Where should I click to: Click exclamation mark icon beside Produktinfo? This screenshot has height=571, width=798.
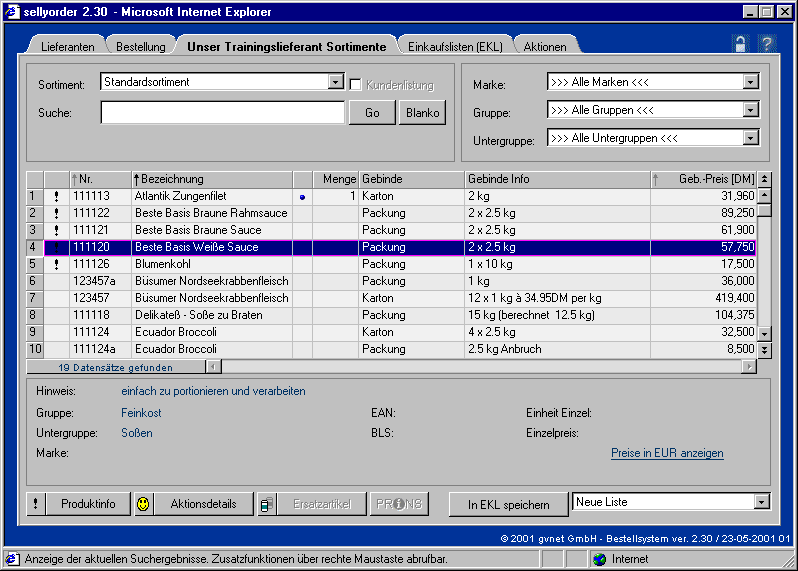click(36, 504)
